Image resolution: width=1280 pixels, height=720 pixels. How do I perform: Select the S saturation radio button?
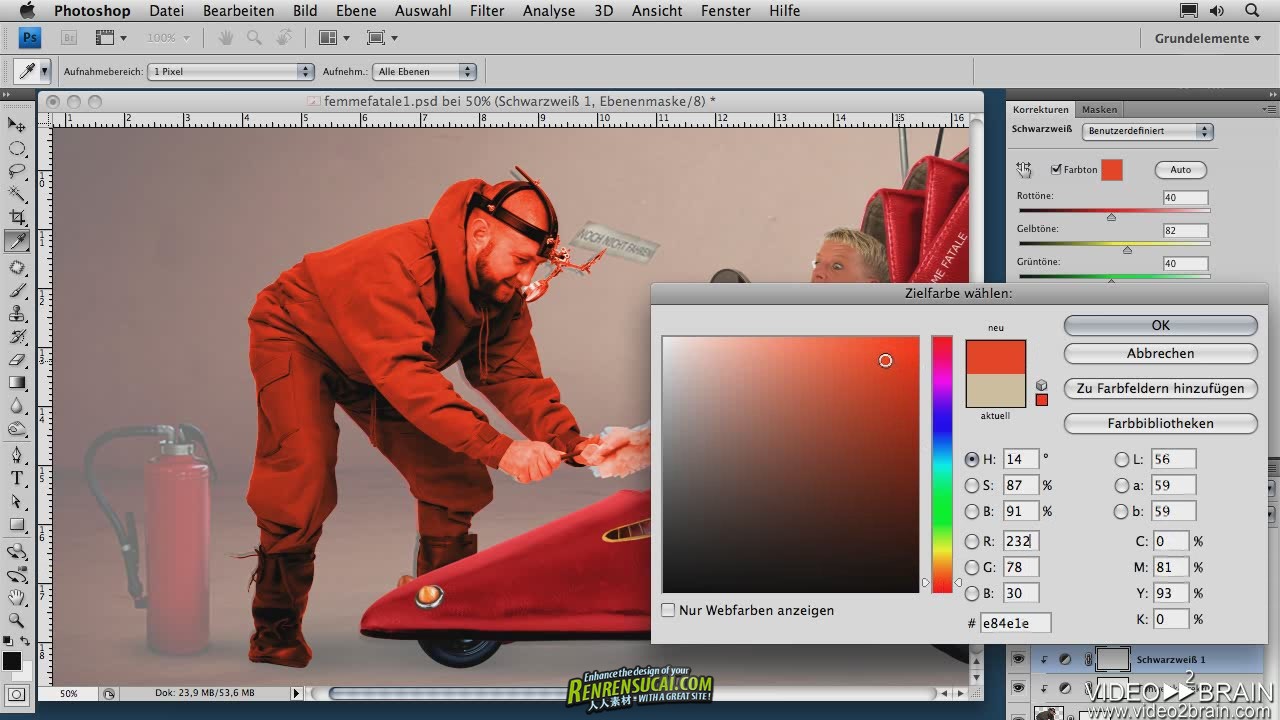[x=972, y=485]
